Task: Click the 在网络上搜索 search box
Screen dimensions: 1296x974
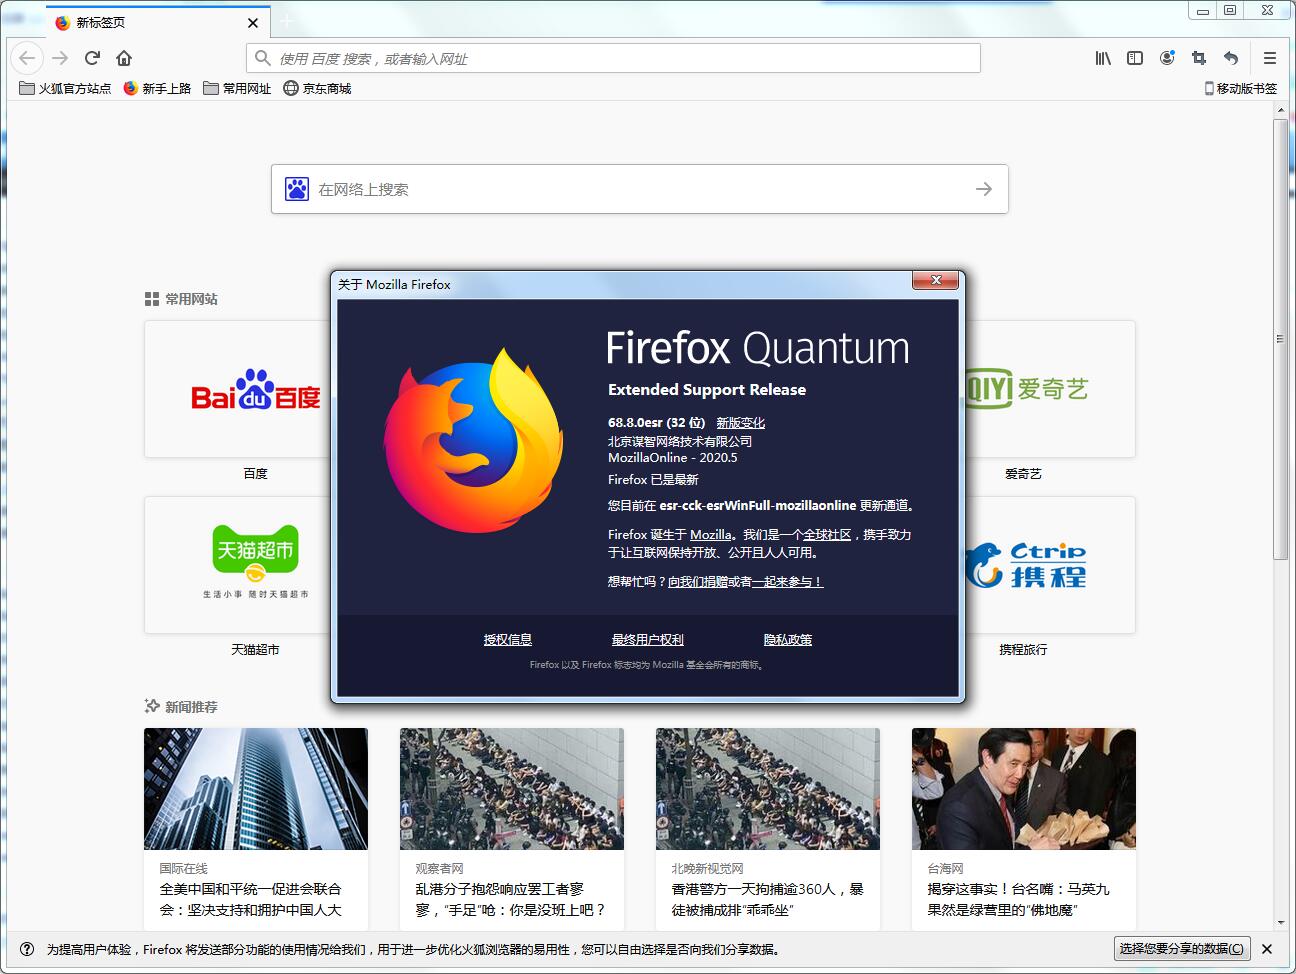Action: click(x=640, y=189)
